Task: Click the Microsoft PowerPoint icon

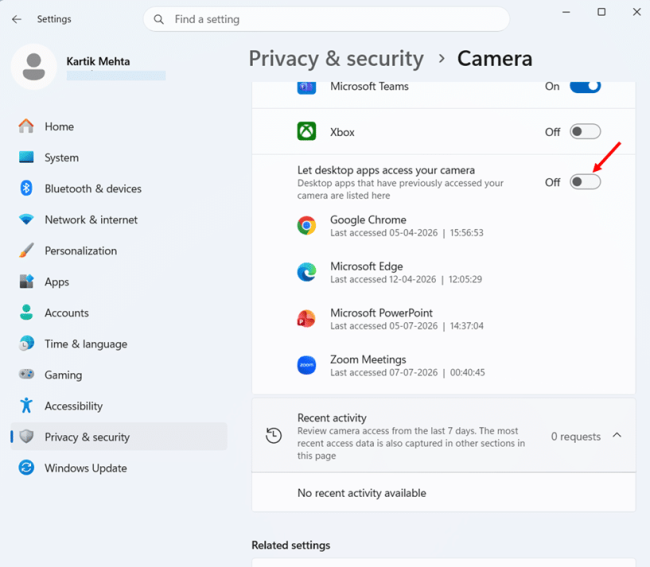Action: pos(306,319)
